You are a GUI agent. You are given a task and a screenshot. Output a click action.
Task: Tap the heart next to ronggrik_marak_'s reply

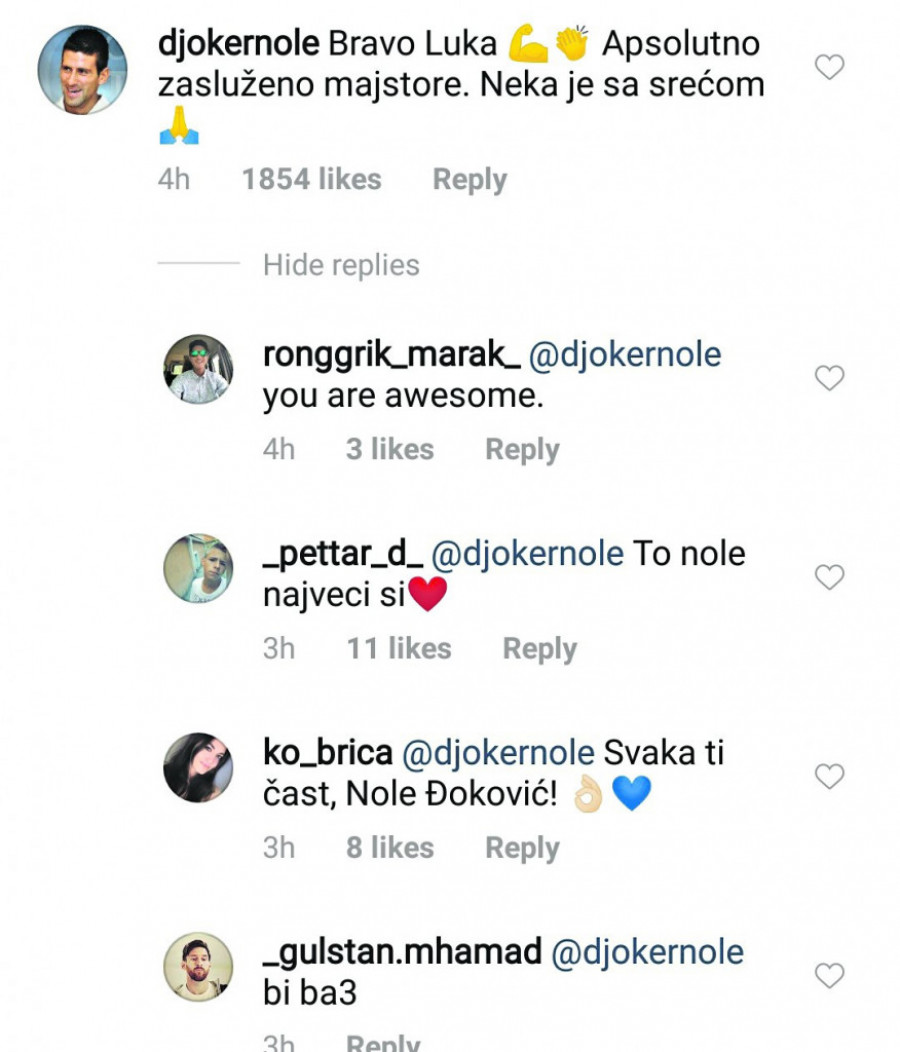(830, 378)
